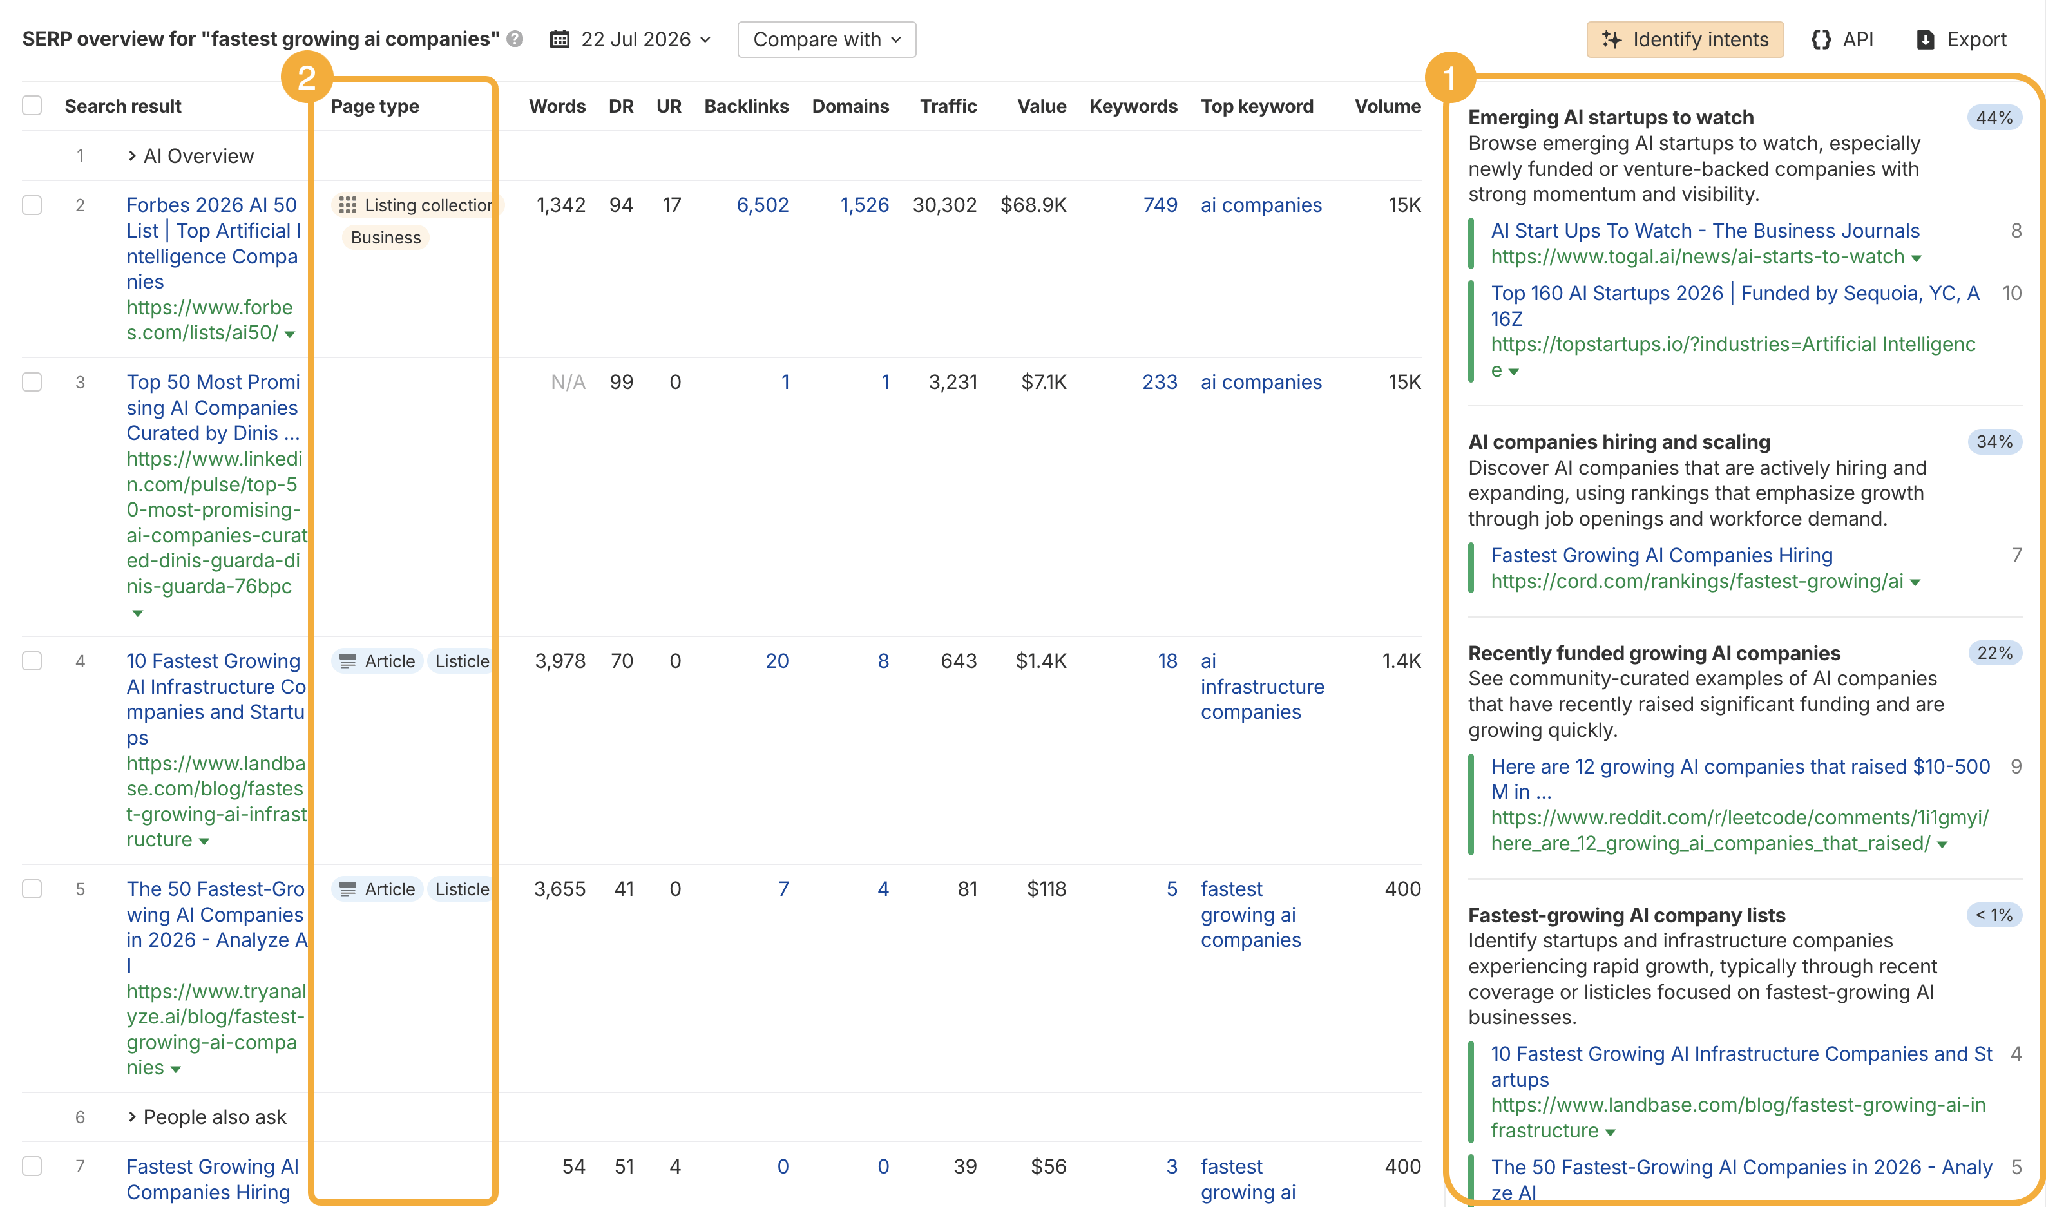Open The 50 Fastest-Growing AI Companies in 2026 table link
Viewport: 2046px width, 1207px height.
click(216, 927)
